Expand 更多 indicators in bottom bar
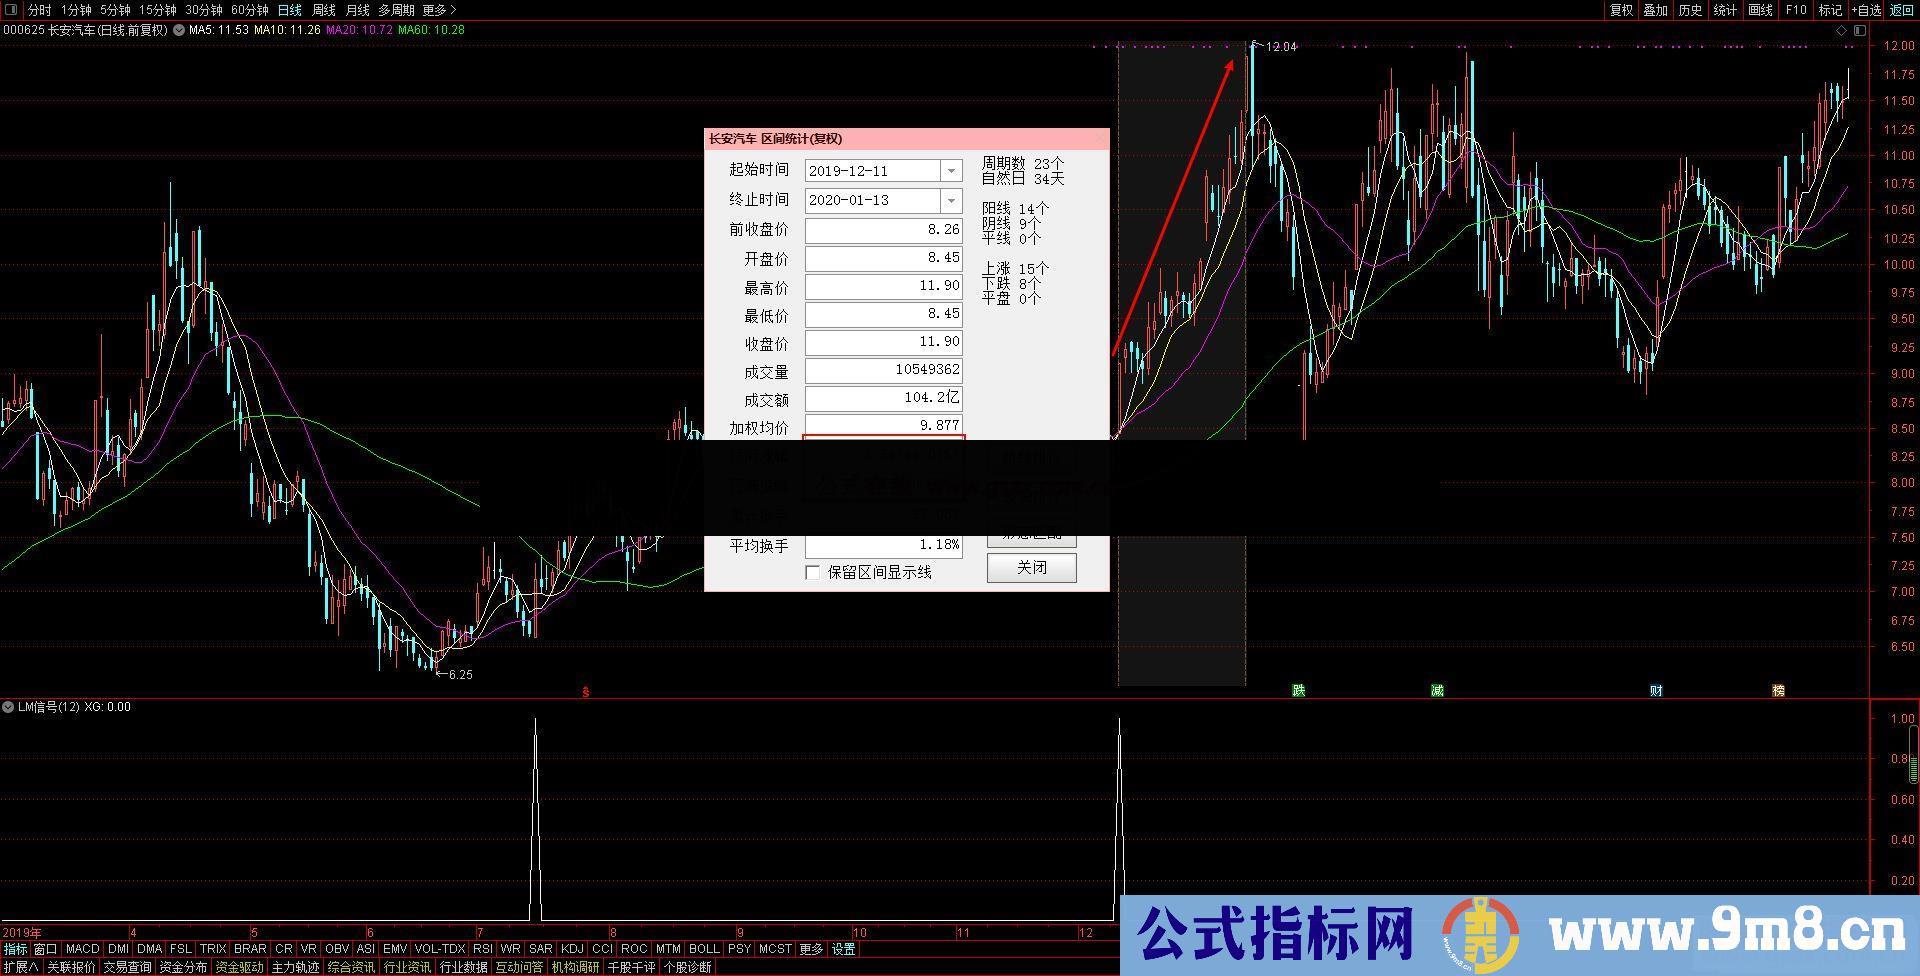Viewport: 1920px width, 976px height. (x=811, y=949)
